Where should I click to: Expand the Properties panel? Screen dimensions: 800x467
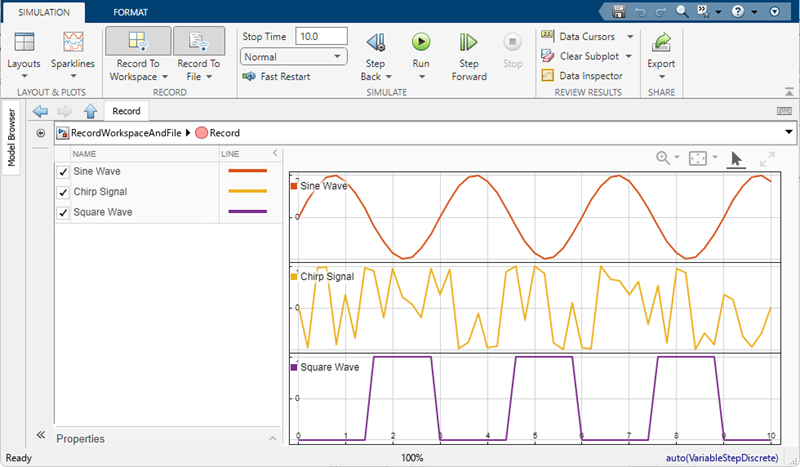tap(272, 438)
